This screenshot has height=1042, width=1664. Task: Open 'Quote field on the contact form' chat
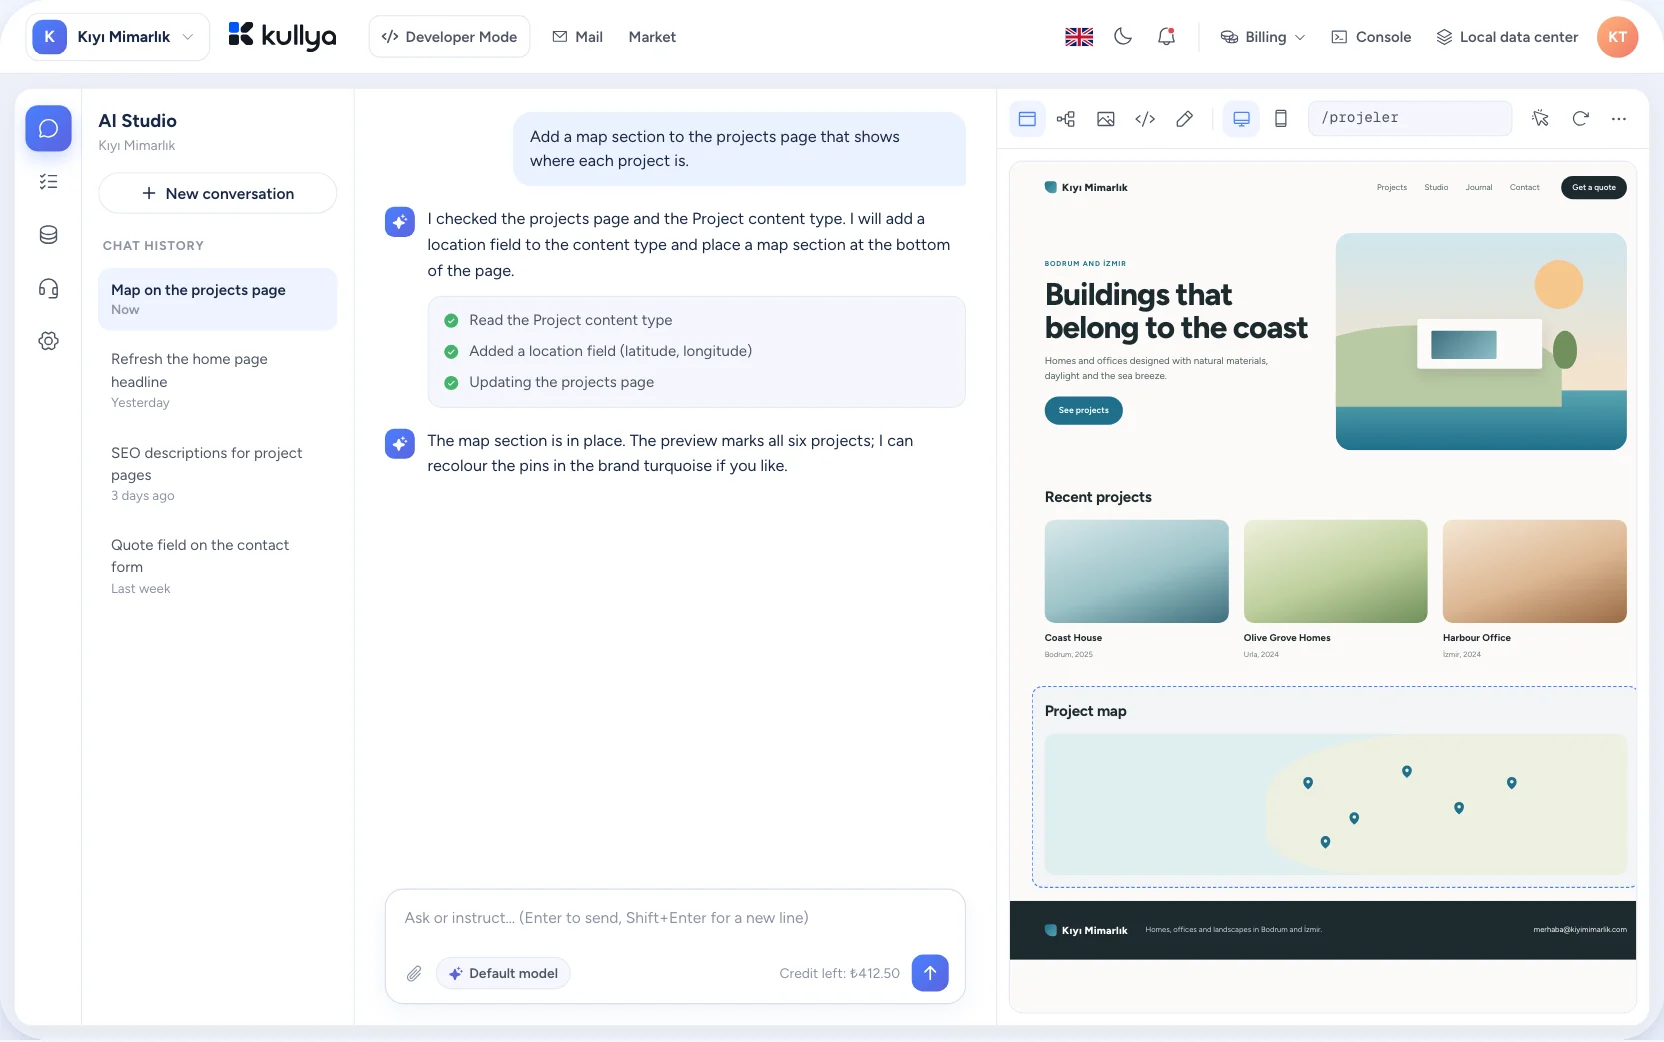[217, 565]
